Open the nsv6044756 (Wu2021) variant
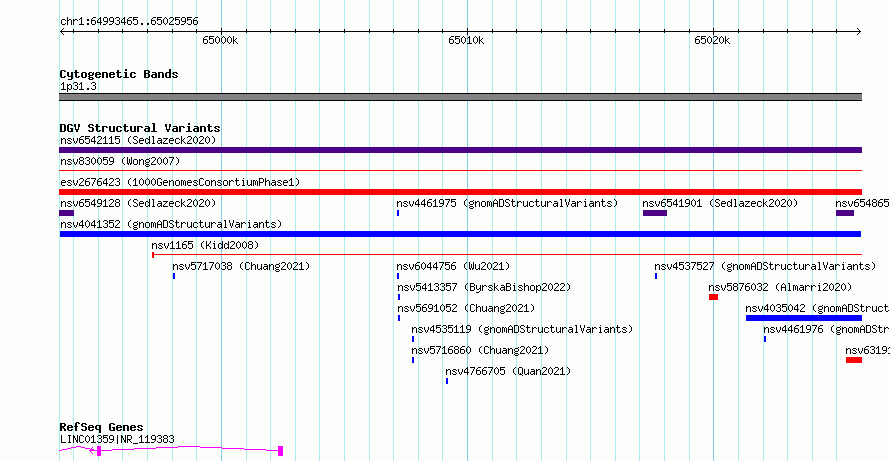890x461 pixels. [x=453, y=266]
